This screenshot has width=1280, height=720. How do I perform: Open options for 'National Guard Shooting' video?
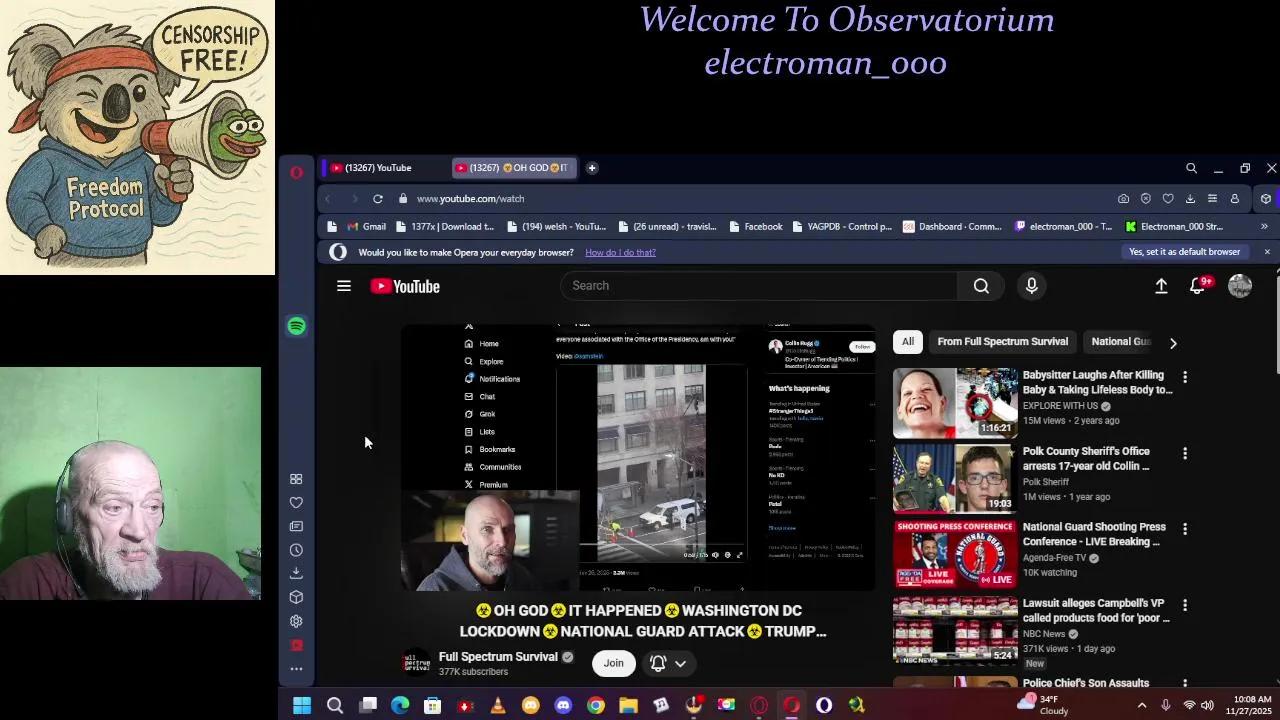(1185, 529)
